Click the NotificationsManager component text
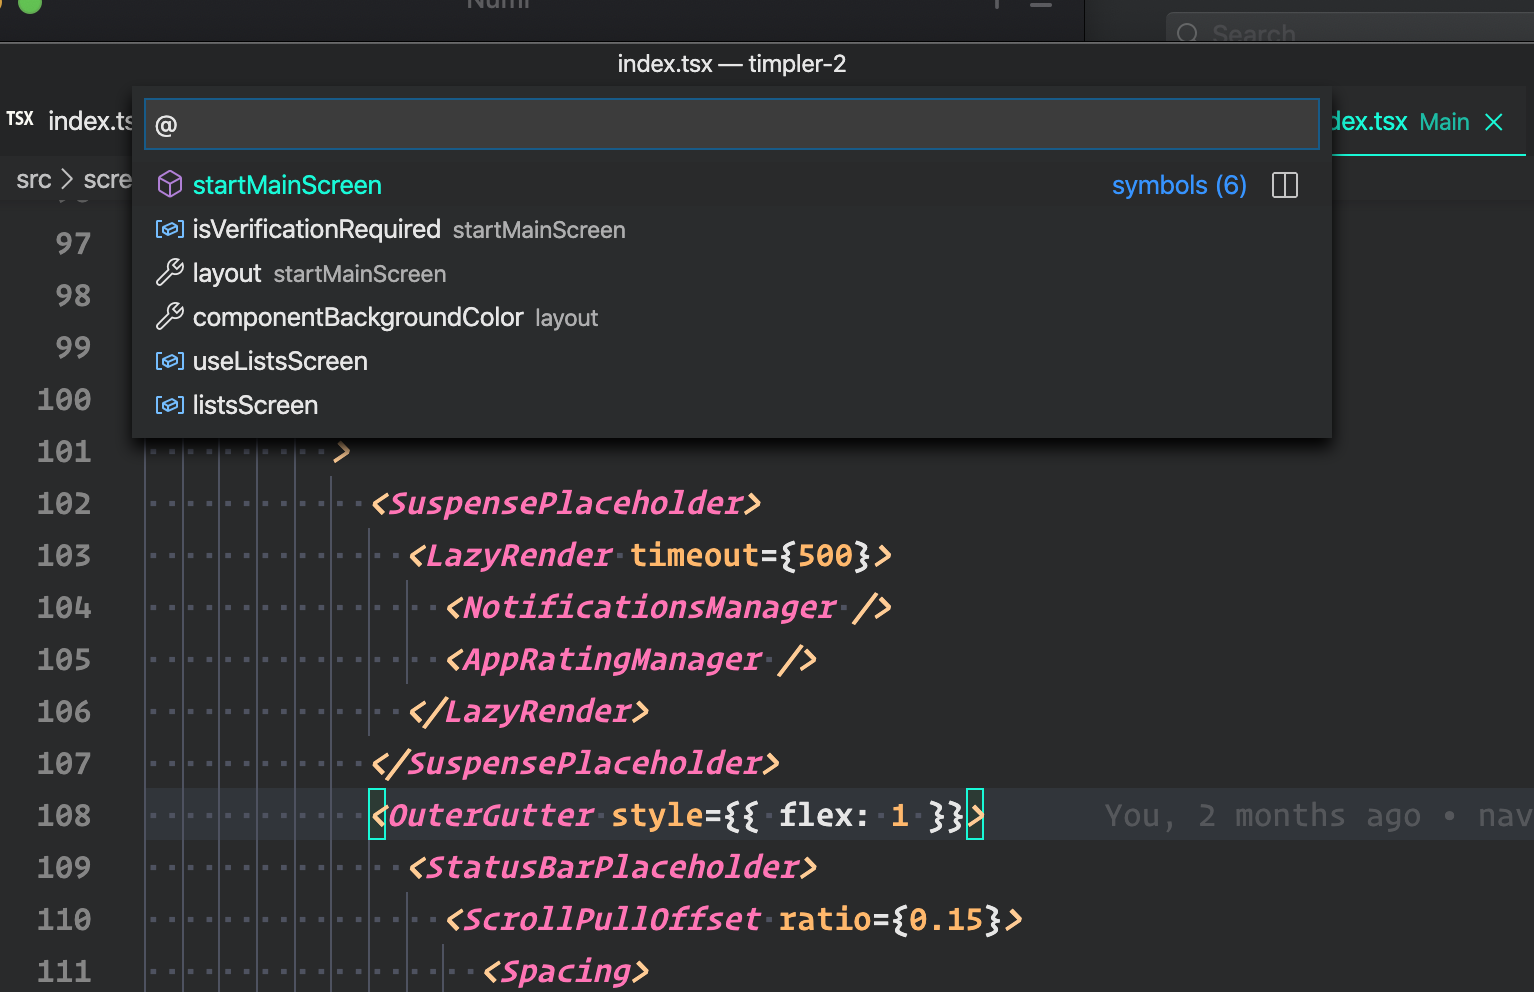The width and height of the screenshot is (1534, 992). coord(650,607)
